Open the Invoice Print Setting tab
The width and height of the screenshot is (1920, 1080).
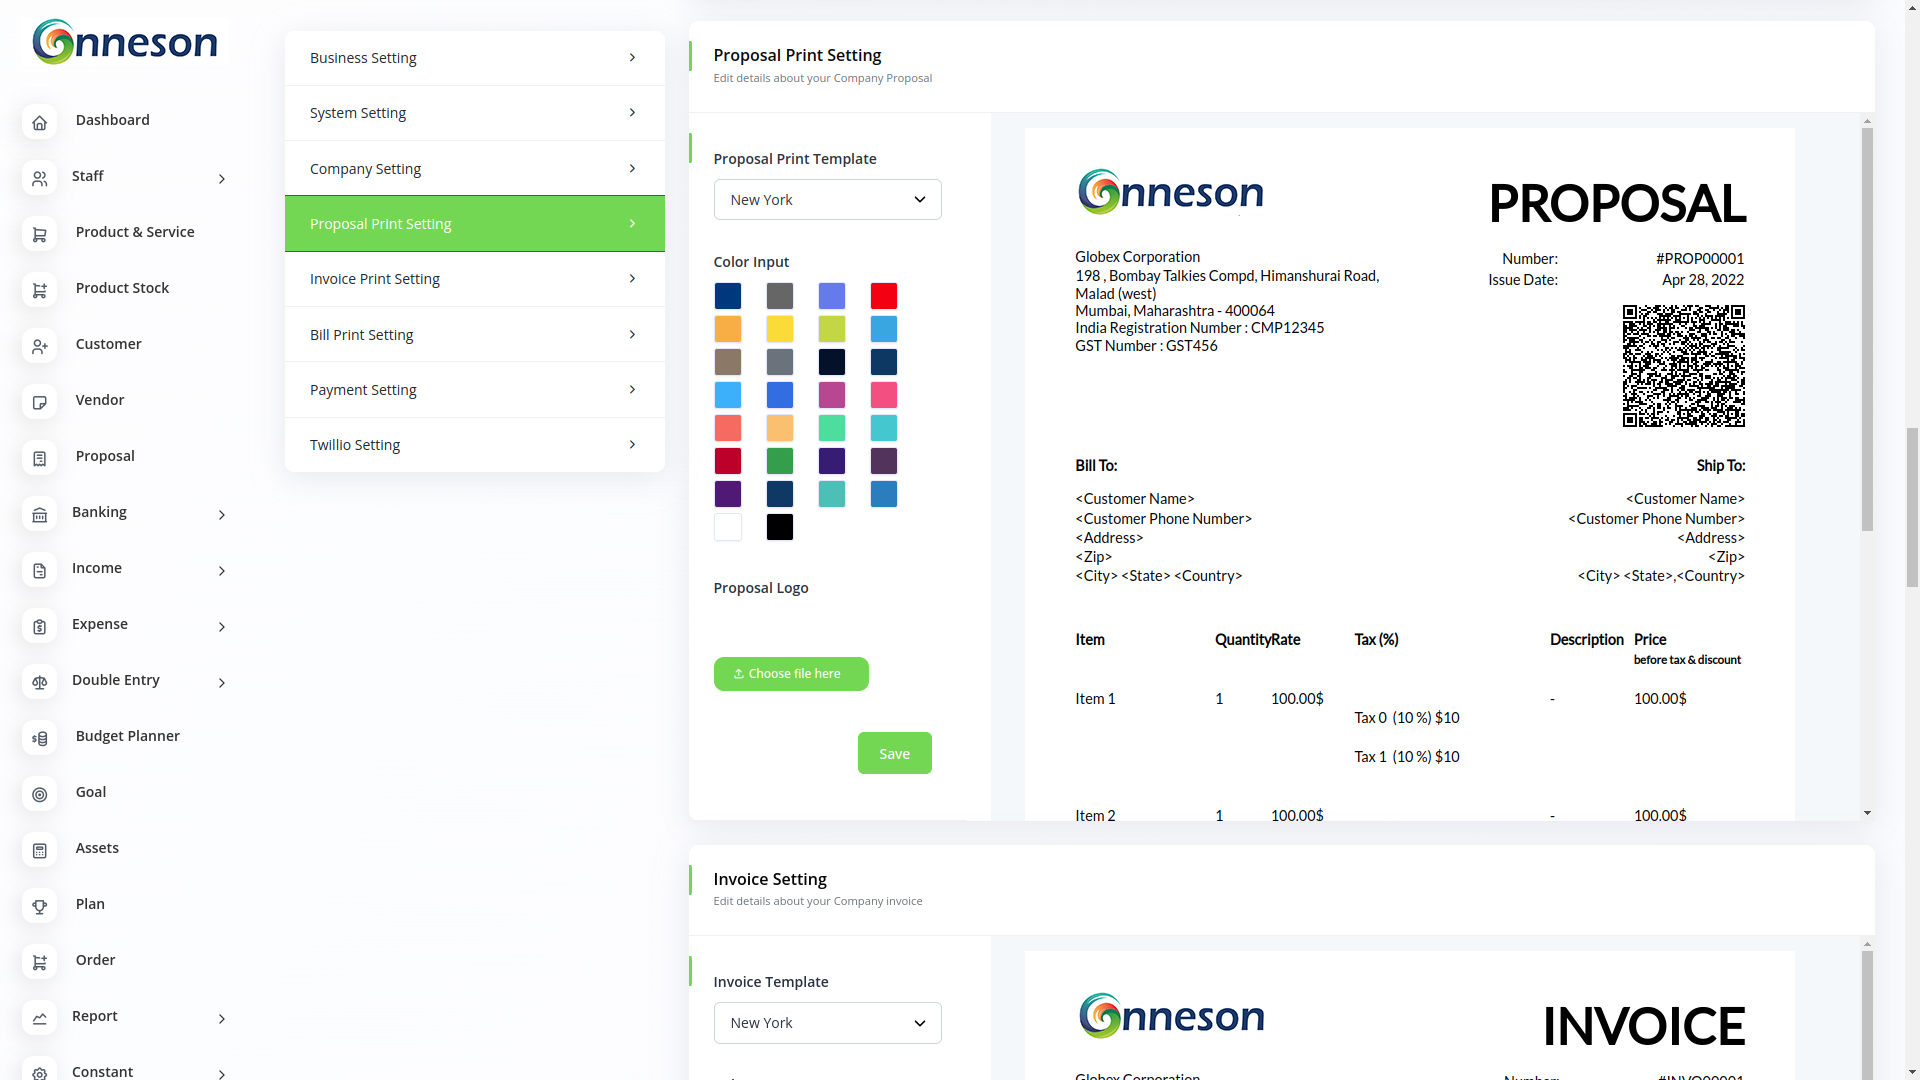coord(474,279)
